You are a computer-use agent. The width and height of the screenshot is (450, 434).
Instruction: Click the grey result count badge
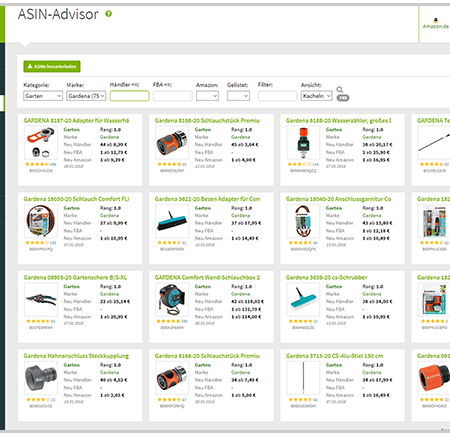(x=343, y=98)
